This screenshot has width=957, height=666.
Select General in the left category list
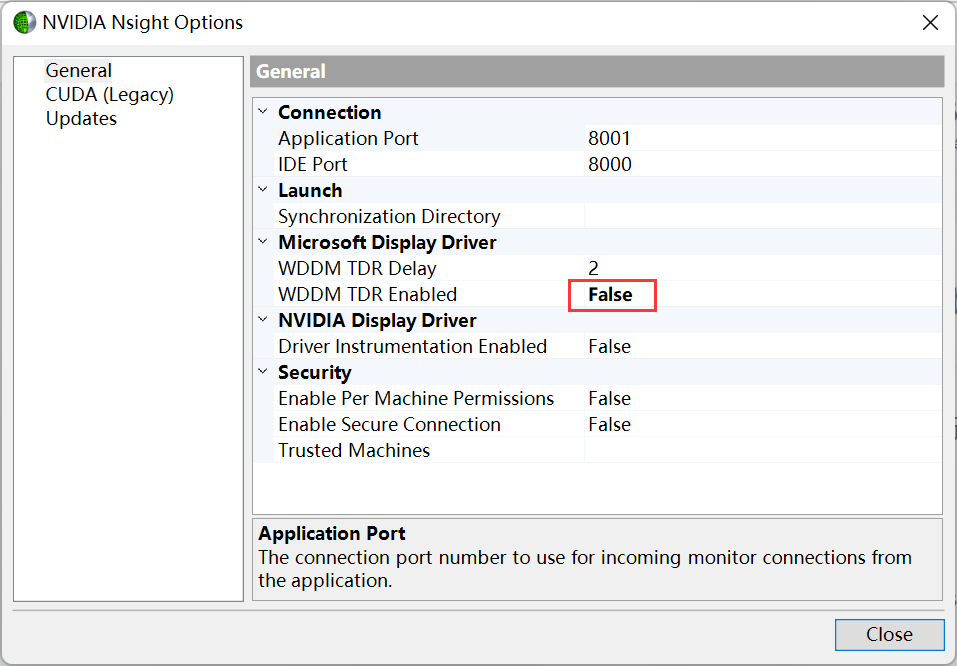pos(78,70)
